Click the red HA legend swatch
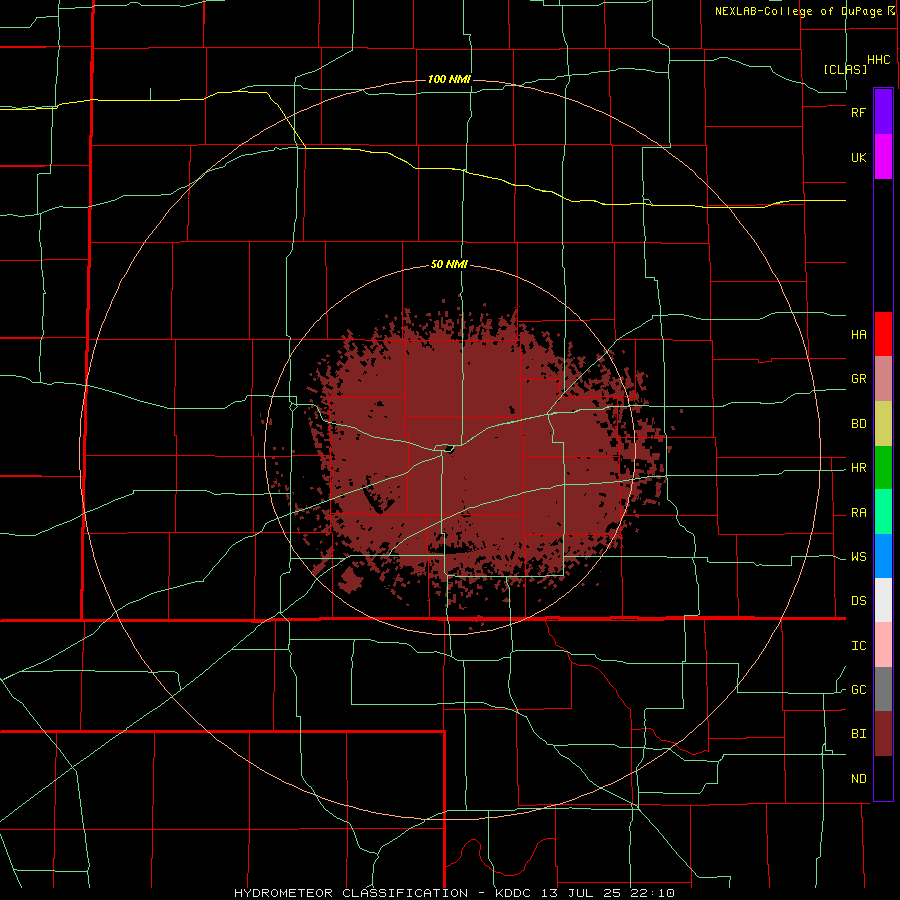Screen dimensions: 900x900 click(883, 334)
